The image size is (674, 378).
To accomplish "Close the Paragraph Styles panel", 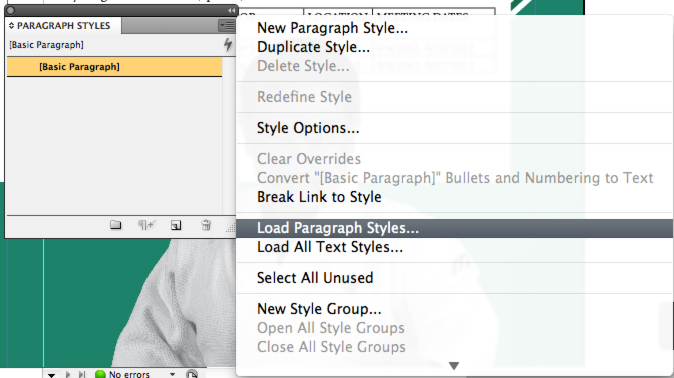I will 11,10.
